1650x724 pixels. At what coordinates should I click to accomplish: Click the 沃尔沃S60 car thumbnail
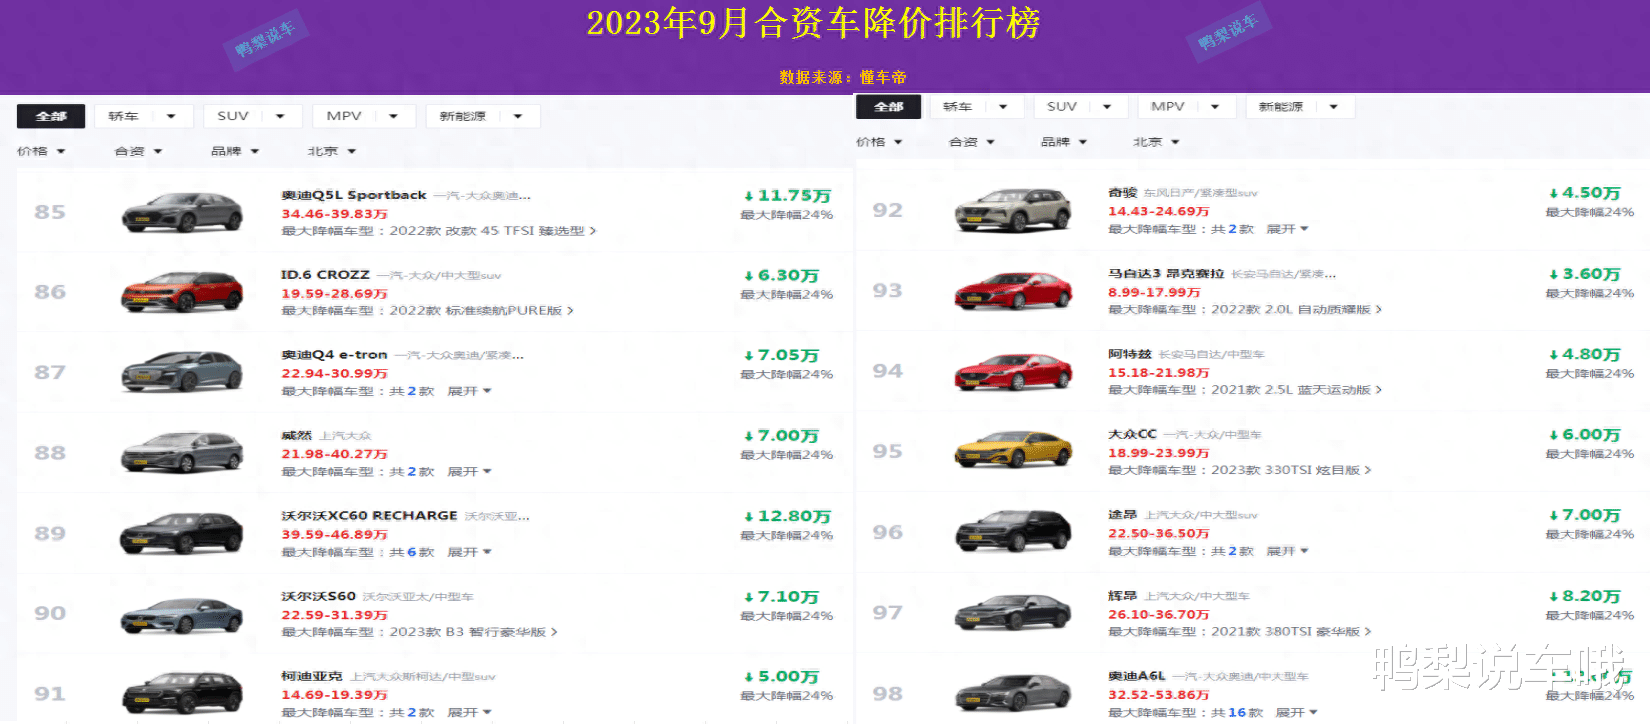coord(182,614)
